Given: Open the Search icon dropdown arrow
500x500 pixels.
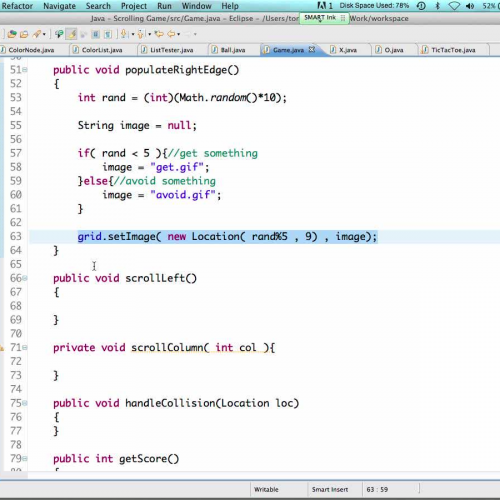Looking at the screenshot, I should coord(44,34).
